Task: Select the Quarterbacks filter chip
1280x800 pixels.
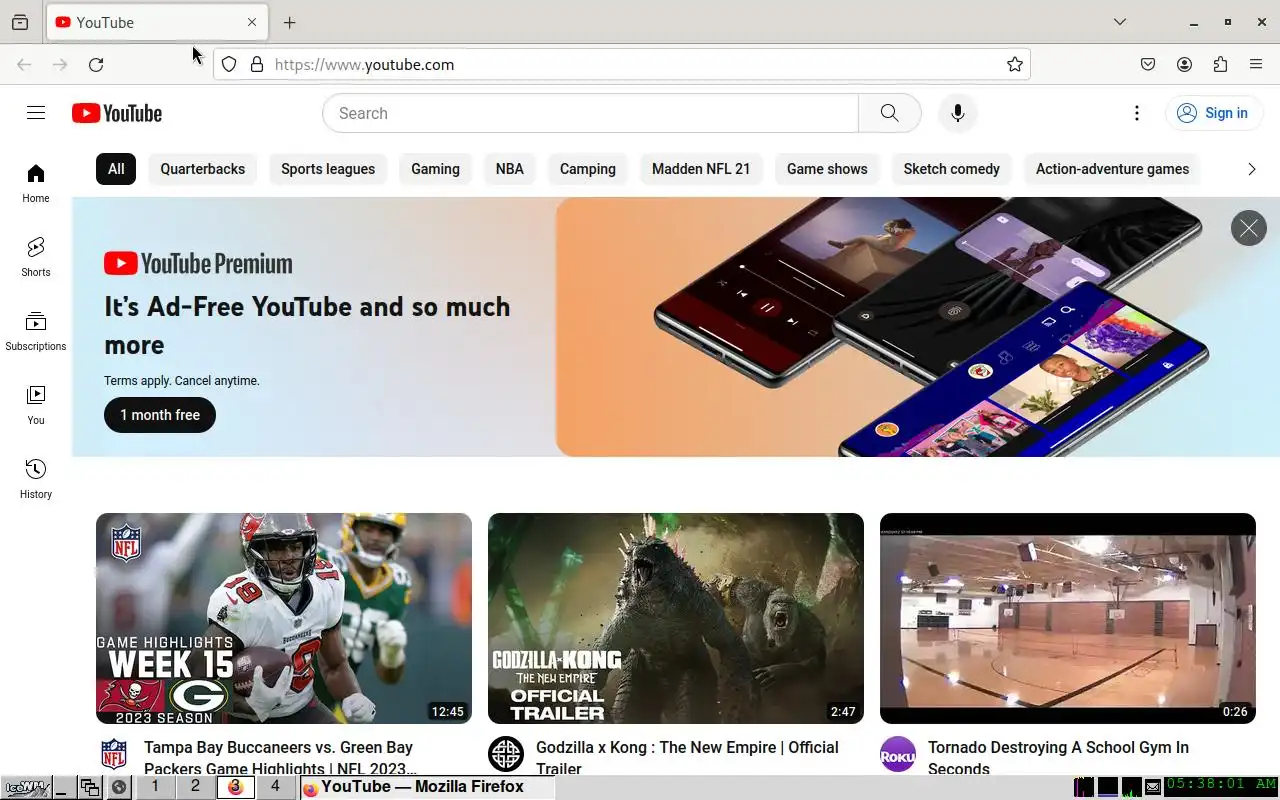Action: (202, 169)
